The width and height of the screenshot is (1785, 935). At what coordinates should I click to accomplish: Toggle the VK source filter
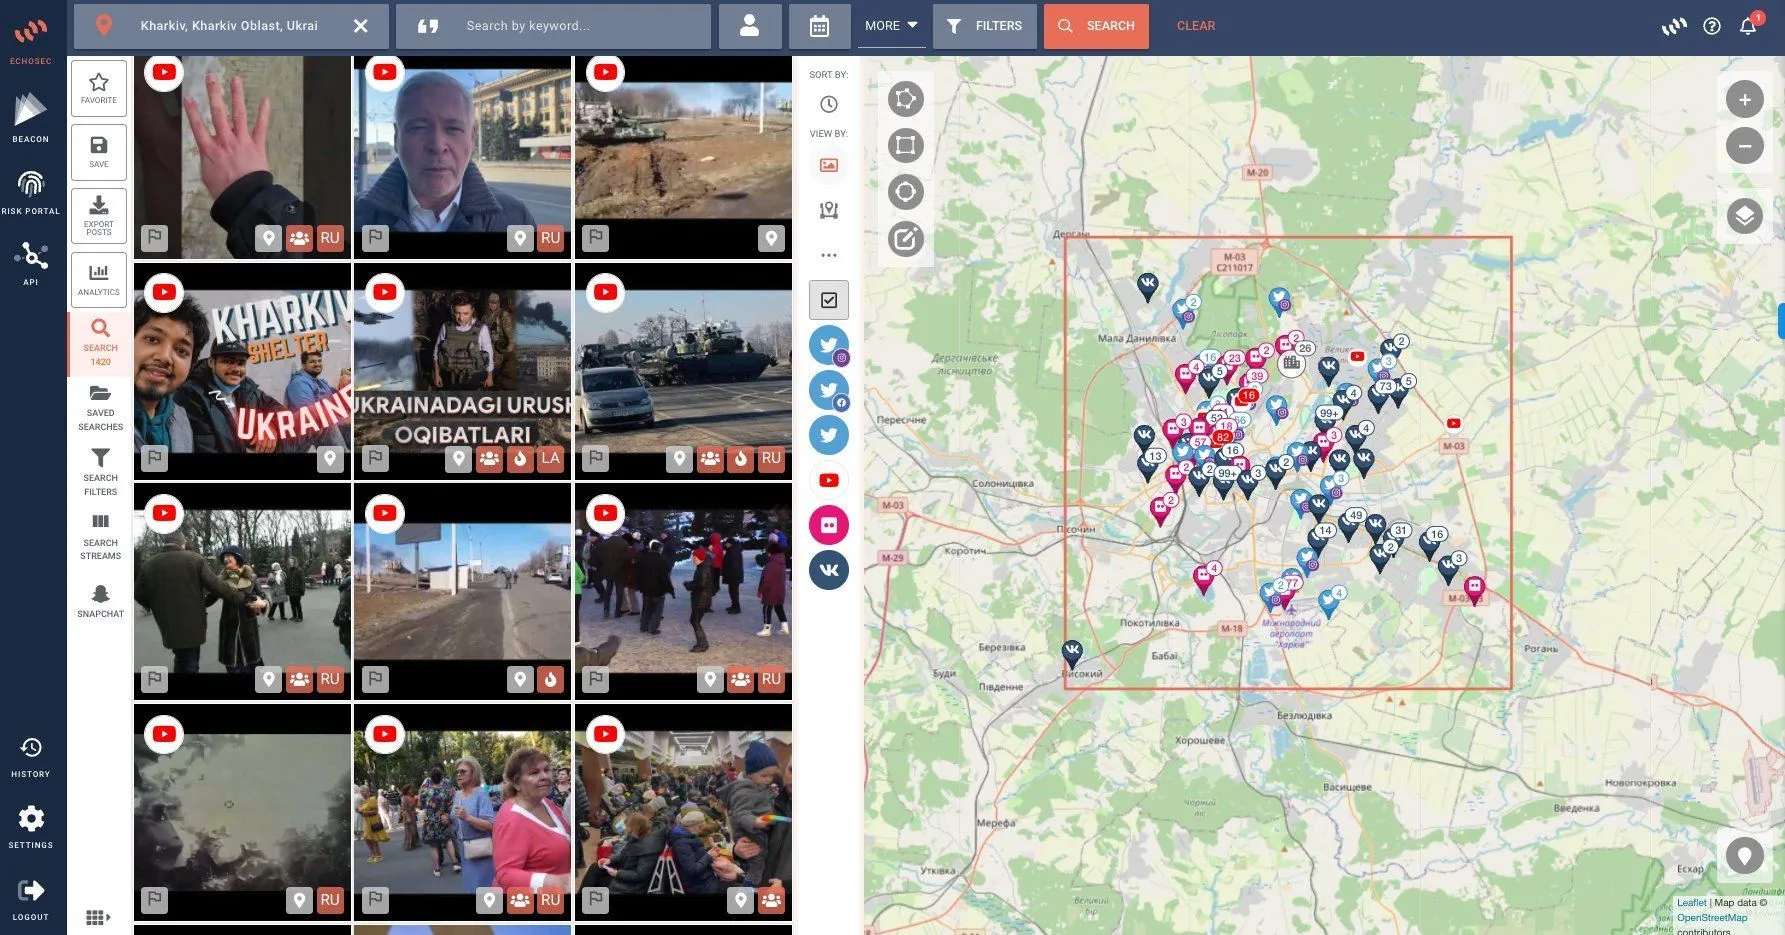[x=828, y=569]
